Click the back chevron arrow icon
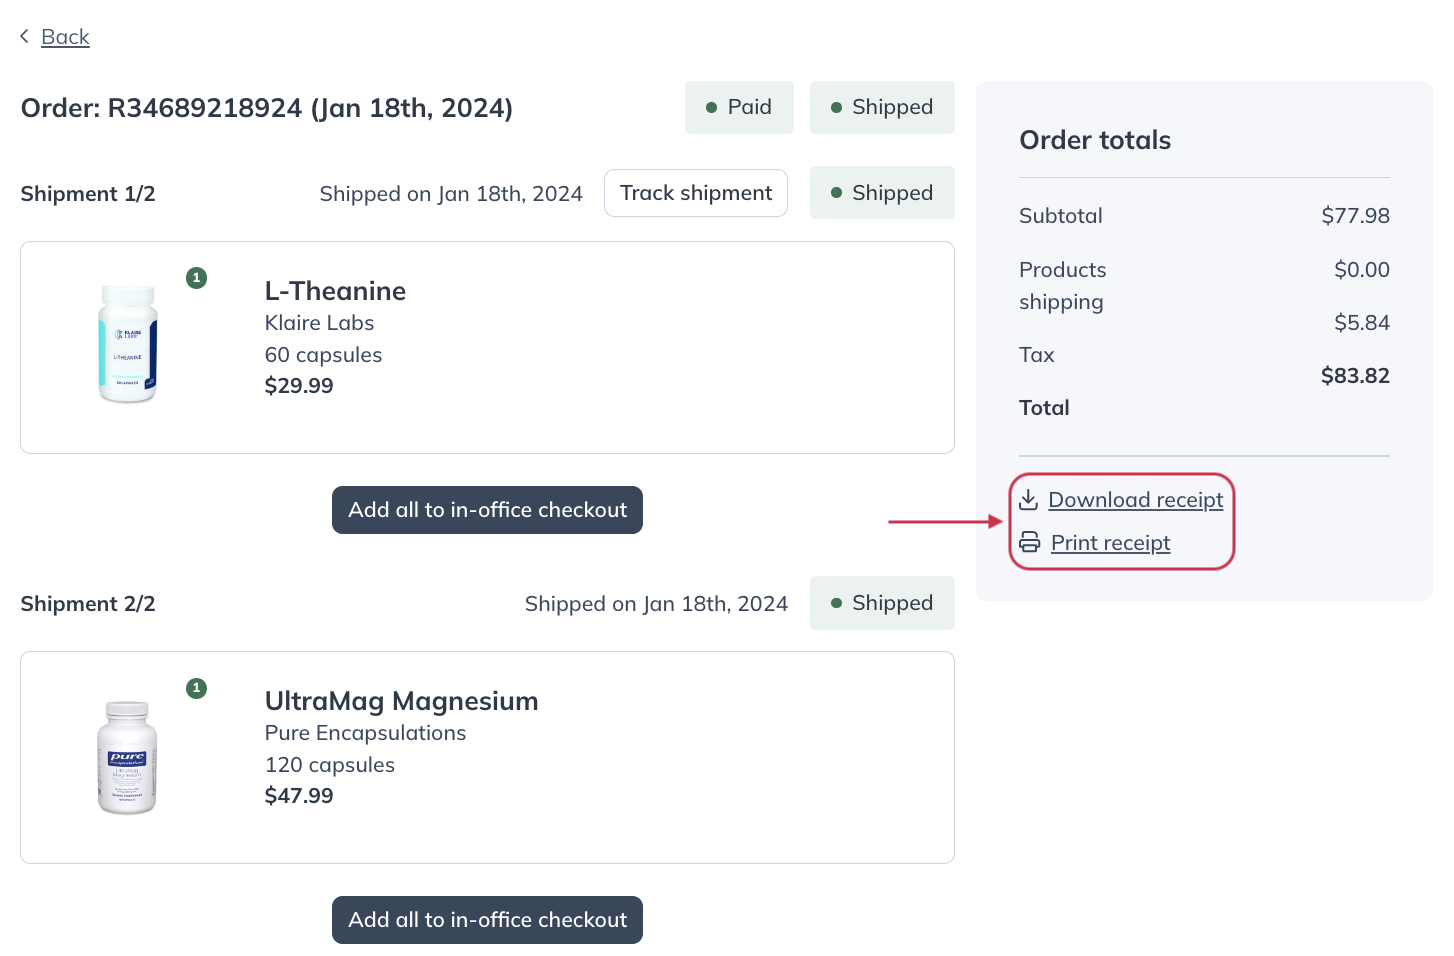This screenshot has width=1454, height=956. click(24, 36)
